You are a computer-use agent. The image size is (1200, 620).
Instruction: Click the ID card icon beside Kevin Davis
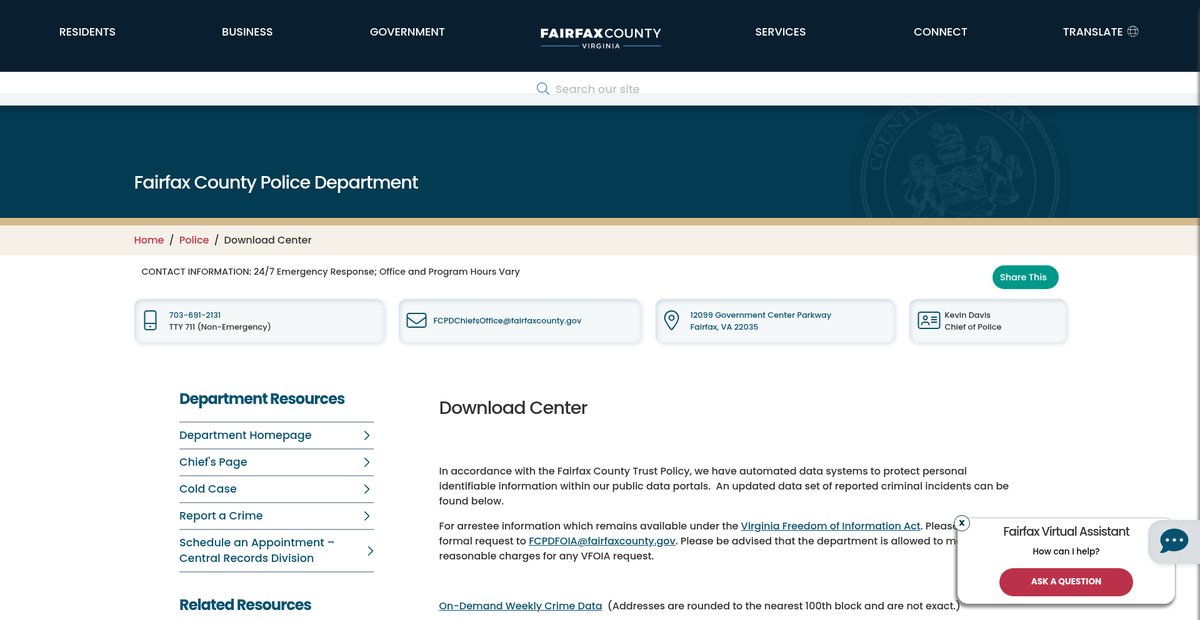pyautogui.click(x=929, y=321)
